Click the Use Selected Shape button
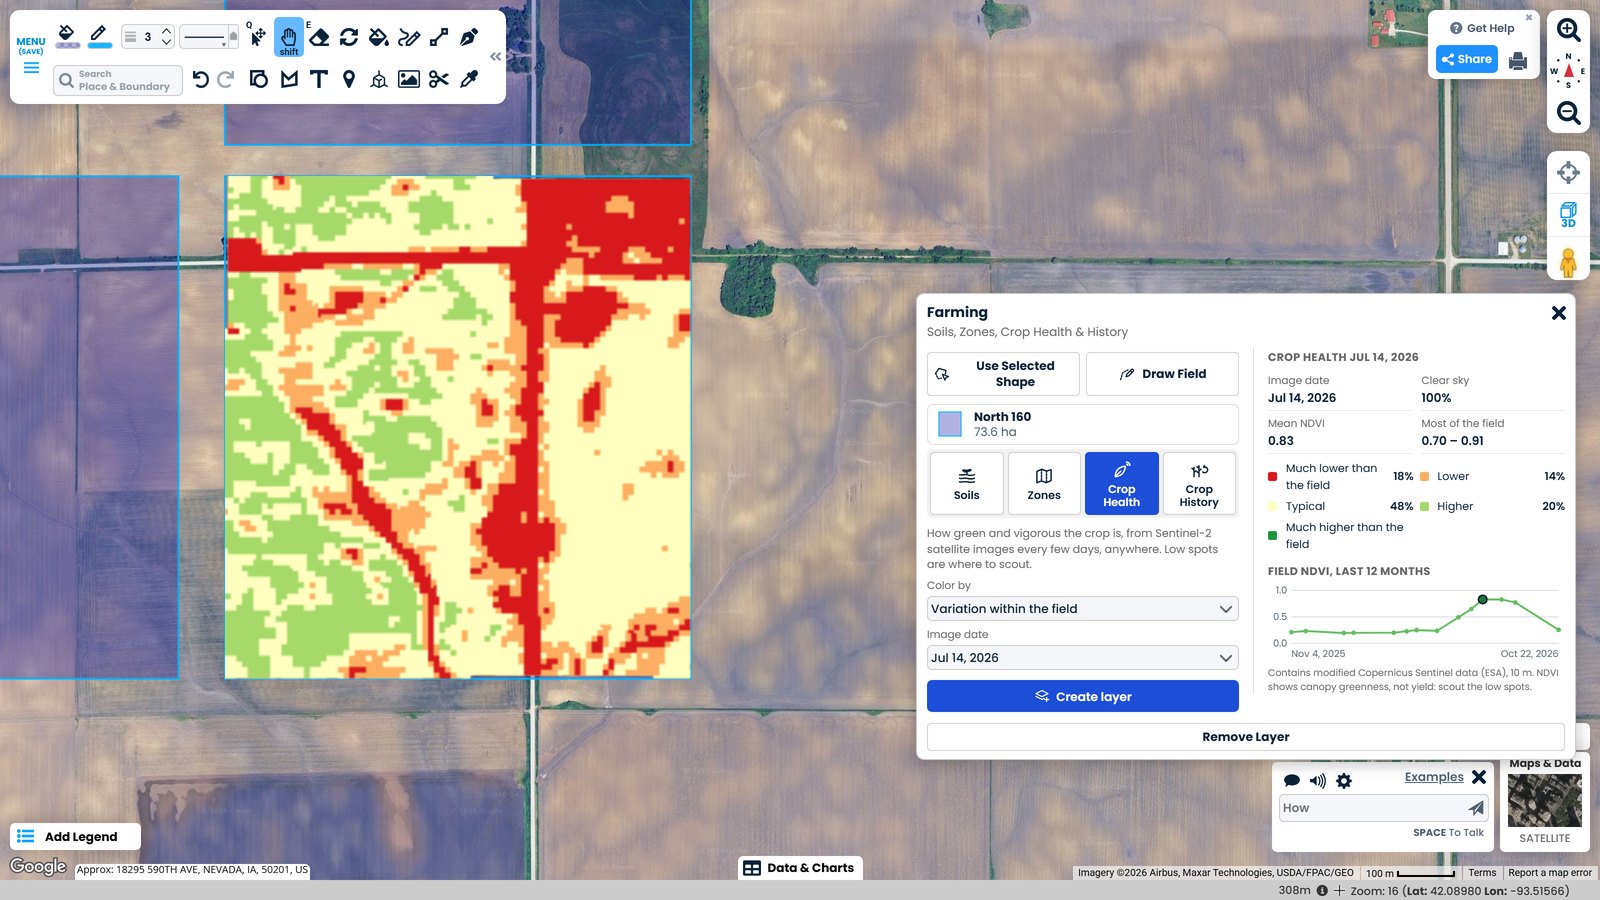Viewport: 1600px width, 900px height. coord(1003,374)
